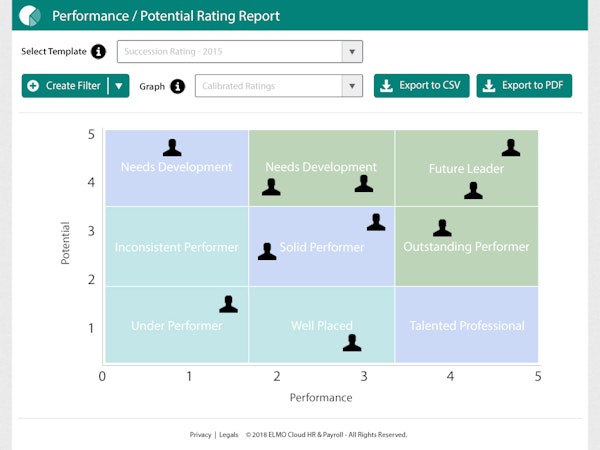Open the Privacy link in footer
The width and height of the screenshot is (600, 450).
pos(200,435)
